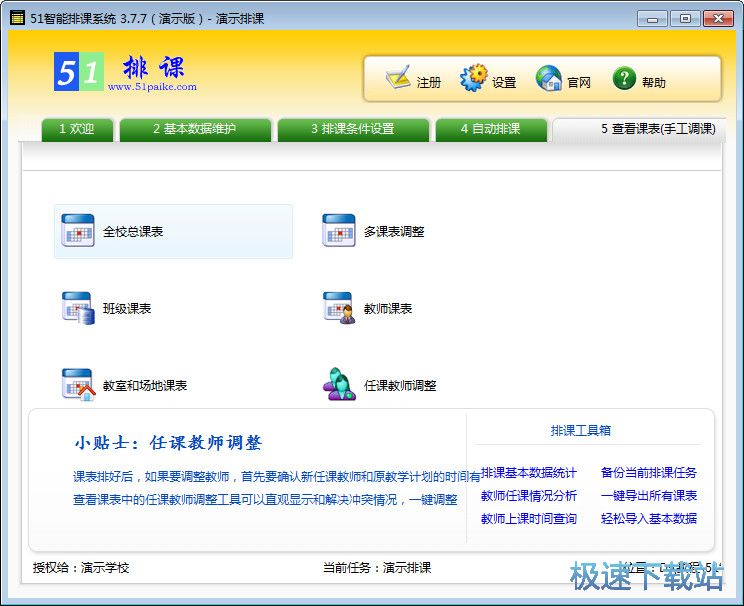Open the 教师课表 label

pyautogui.click(x=388, y=308)
